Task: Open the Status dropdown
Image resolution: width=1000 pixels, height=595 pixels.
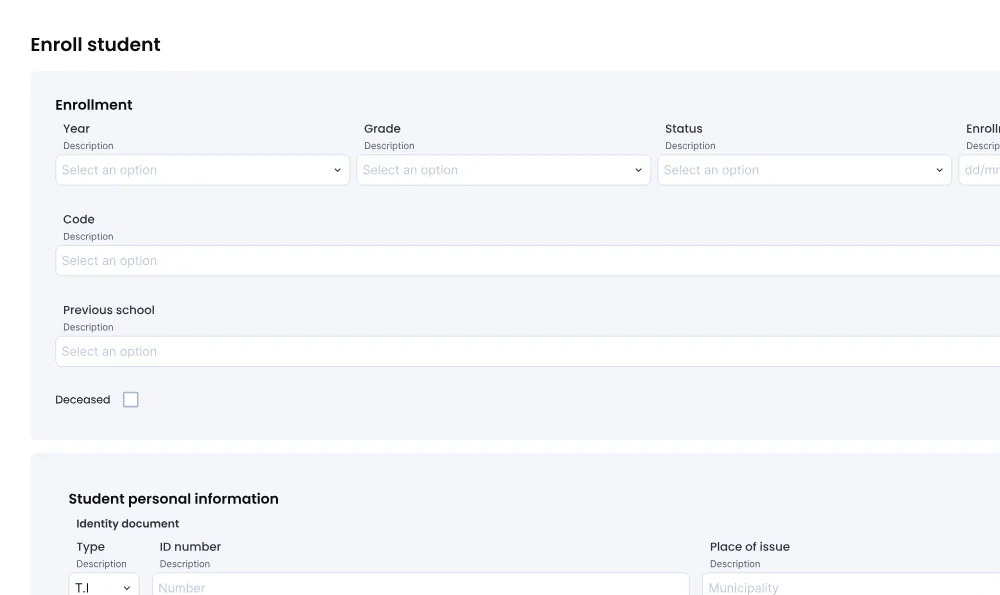Action: click(x=805, y=170)
